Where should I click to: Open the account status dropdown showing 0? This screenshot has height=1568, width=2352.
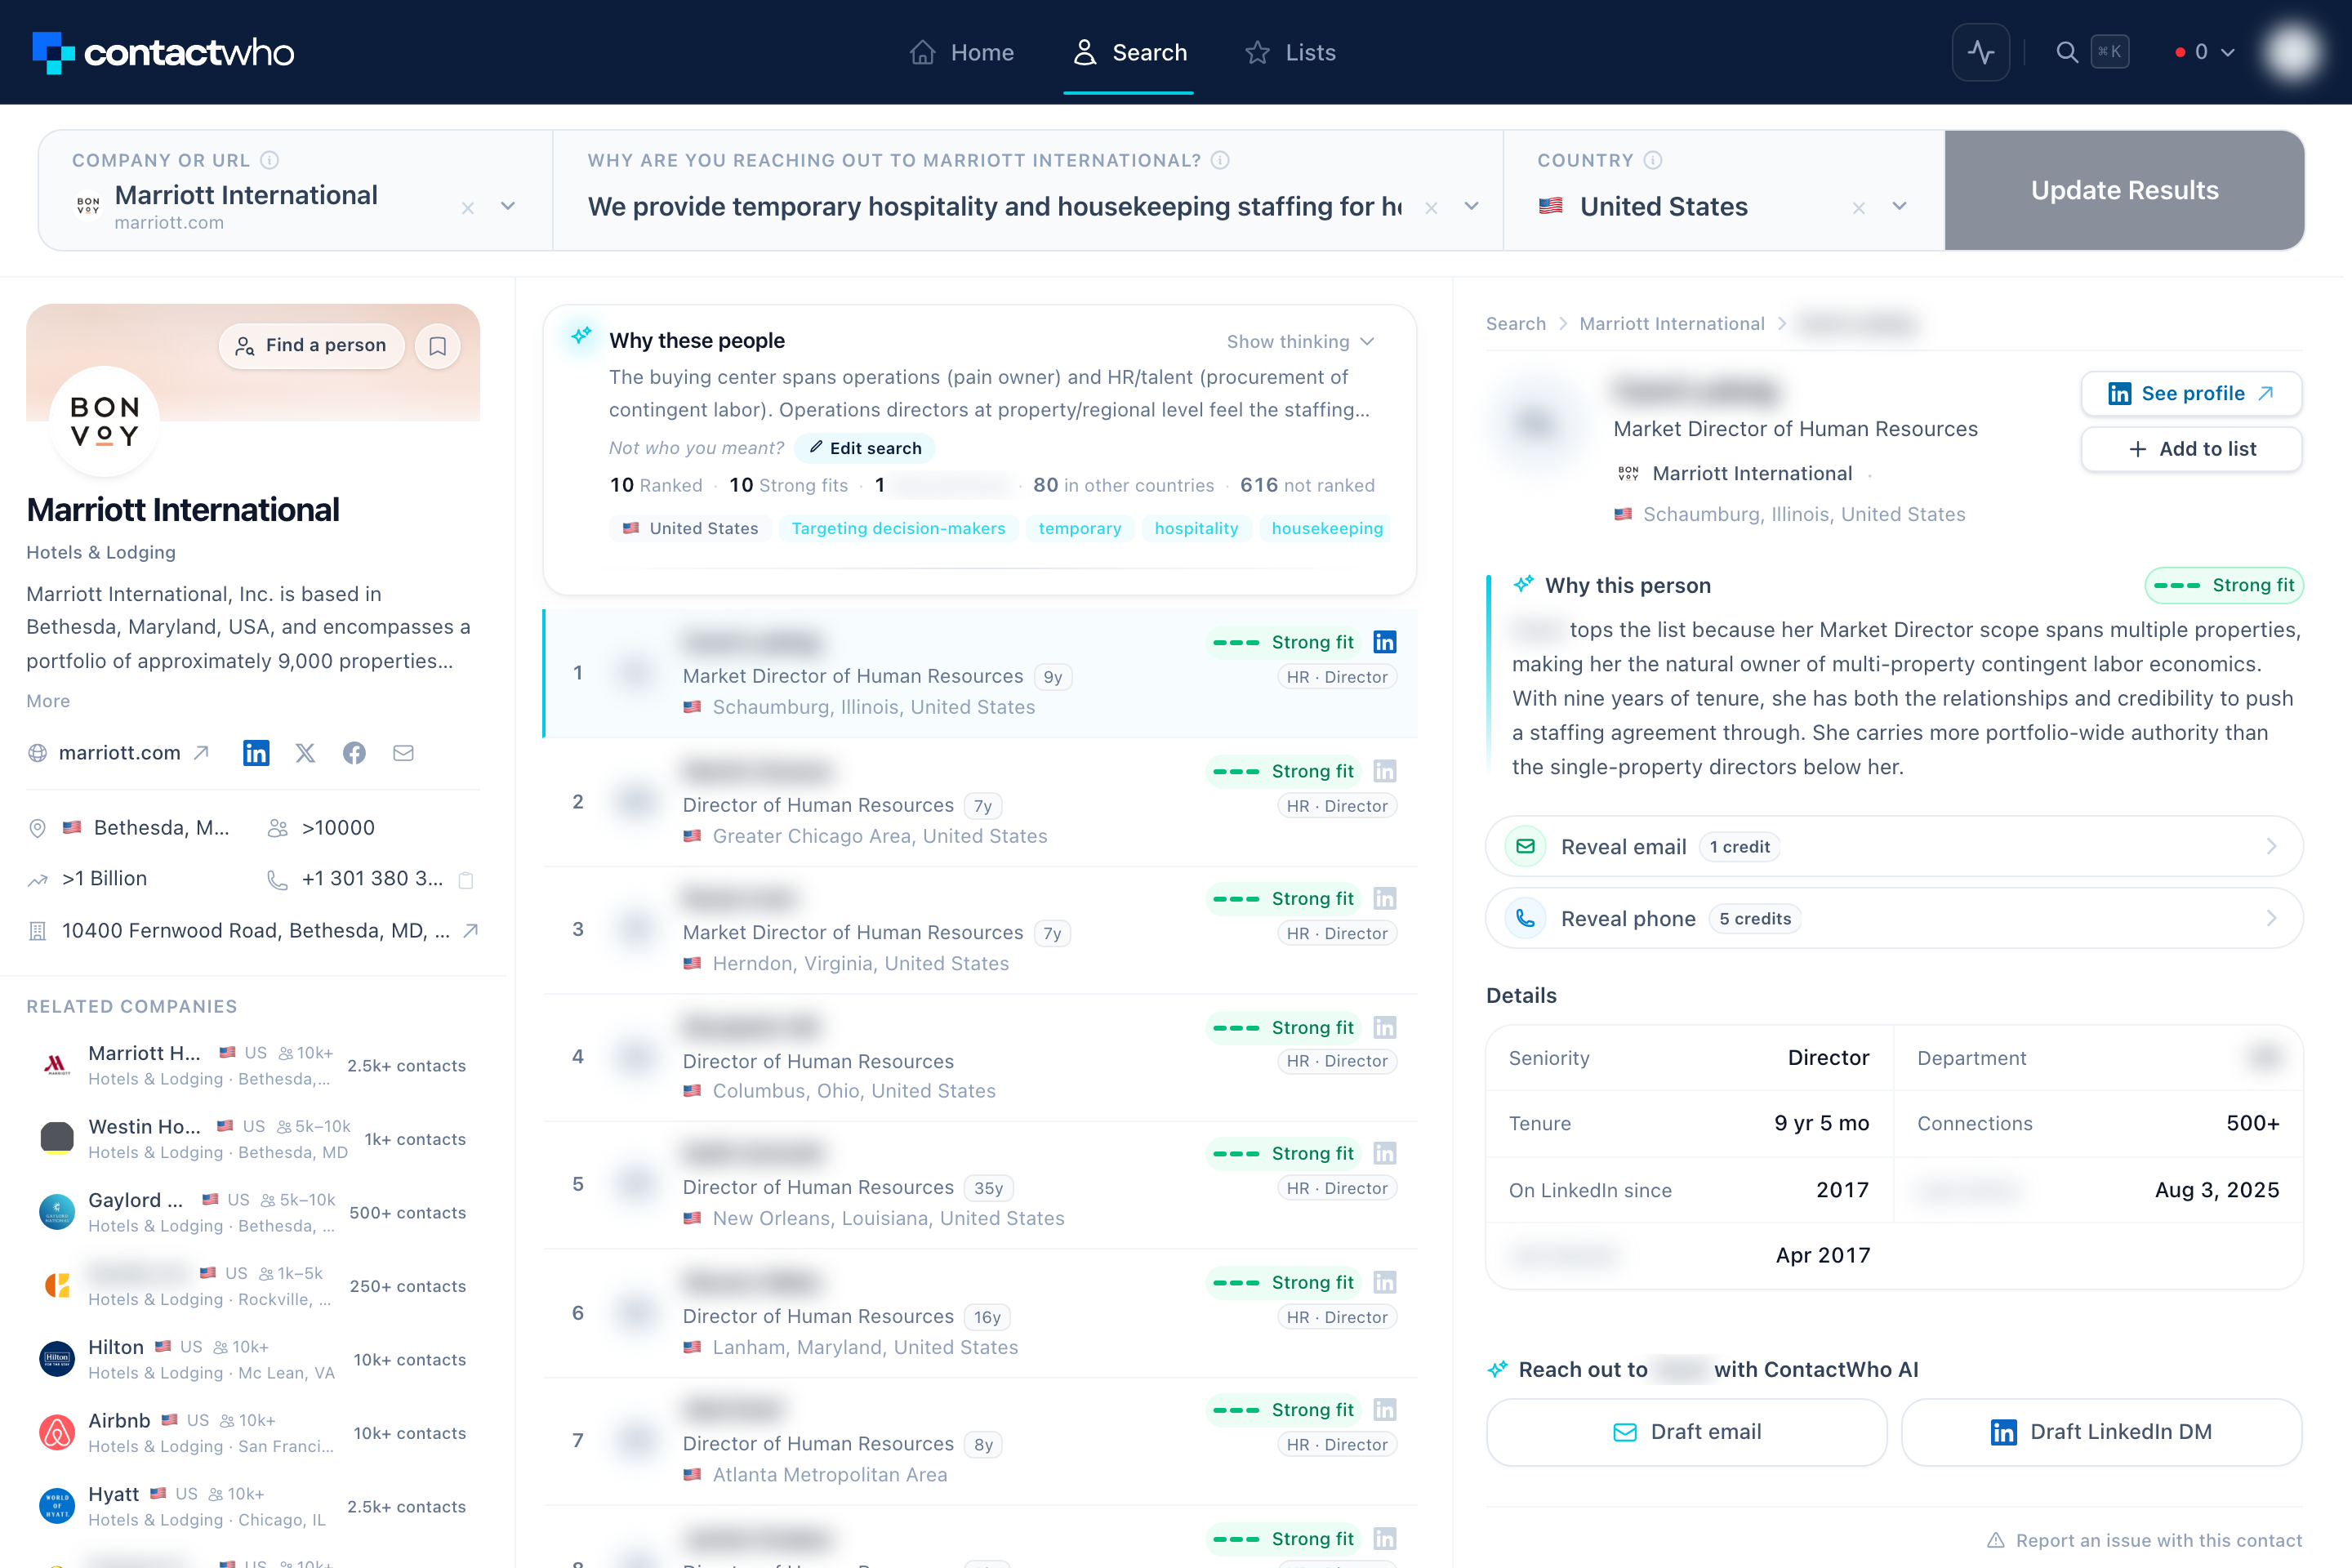(2204, 52)
